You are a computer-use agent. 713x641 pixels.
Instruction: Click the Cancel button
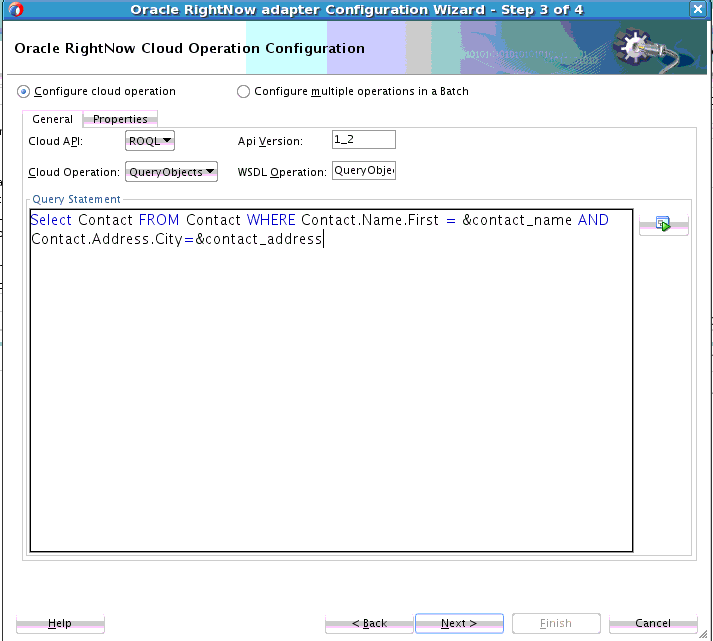tap(653, 623)
